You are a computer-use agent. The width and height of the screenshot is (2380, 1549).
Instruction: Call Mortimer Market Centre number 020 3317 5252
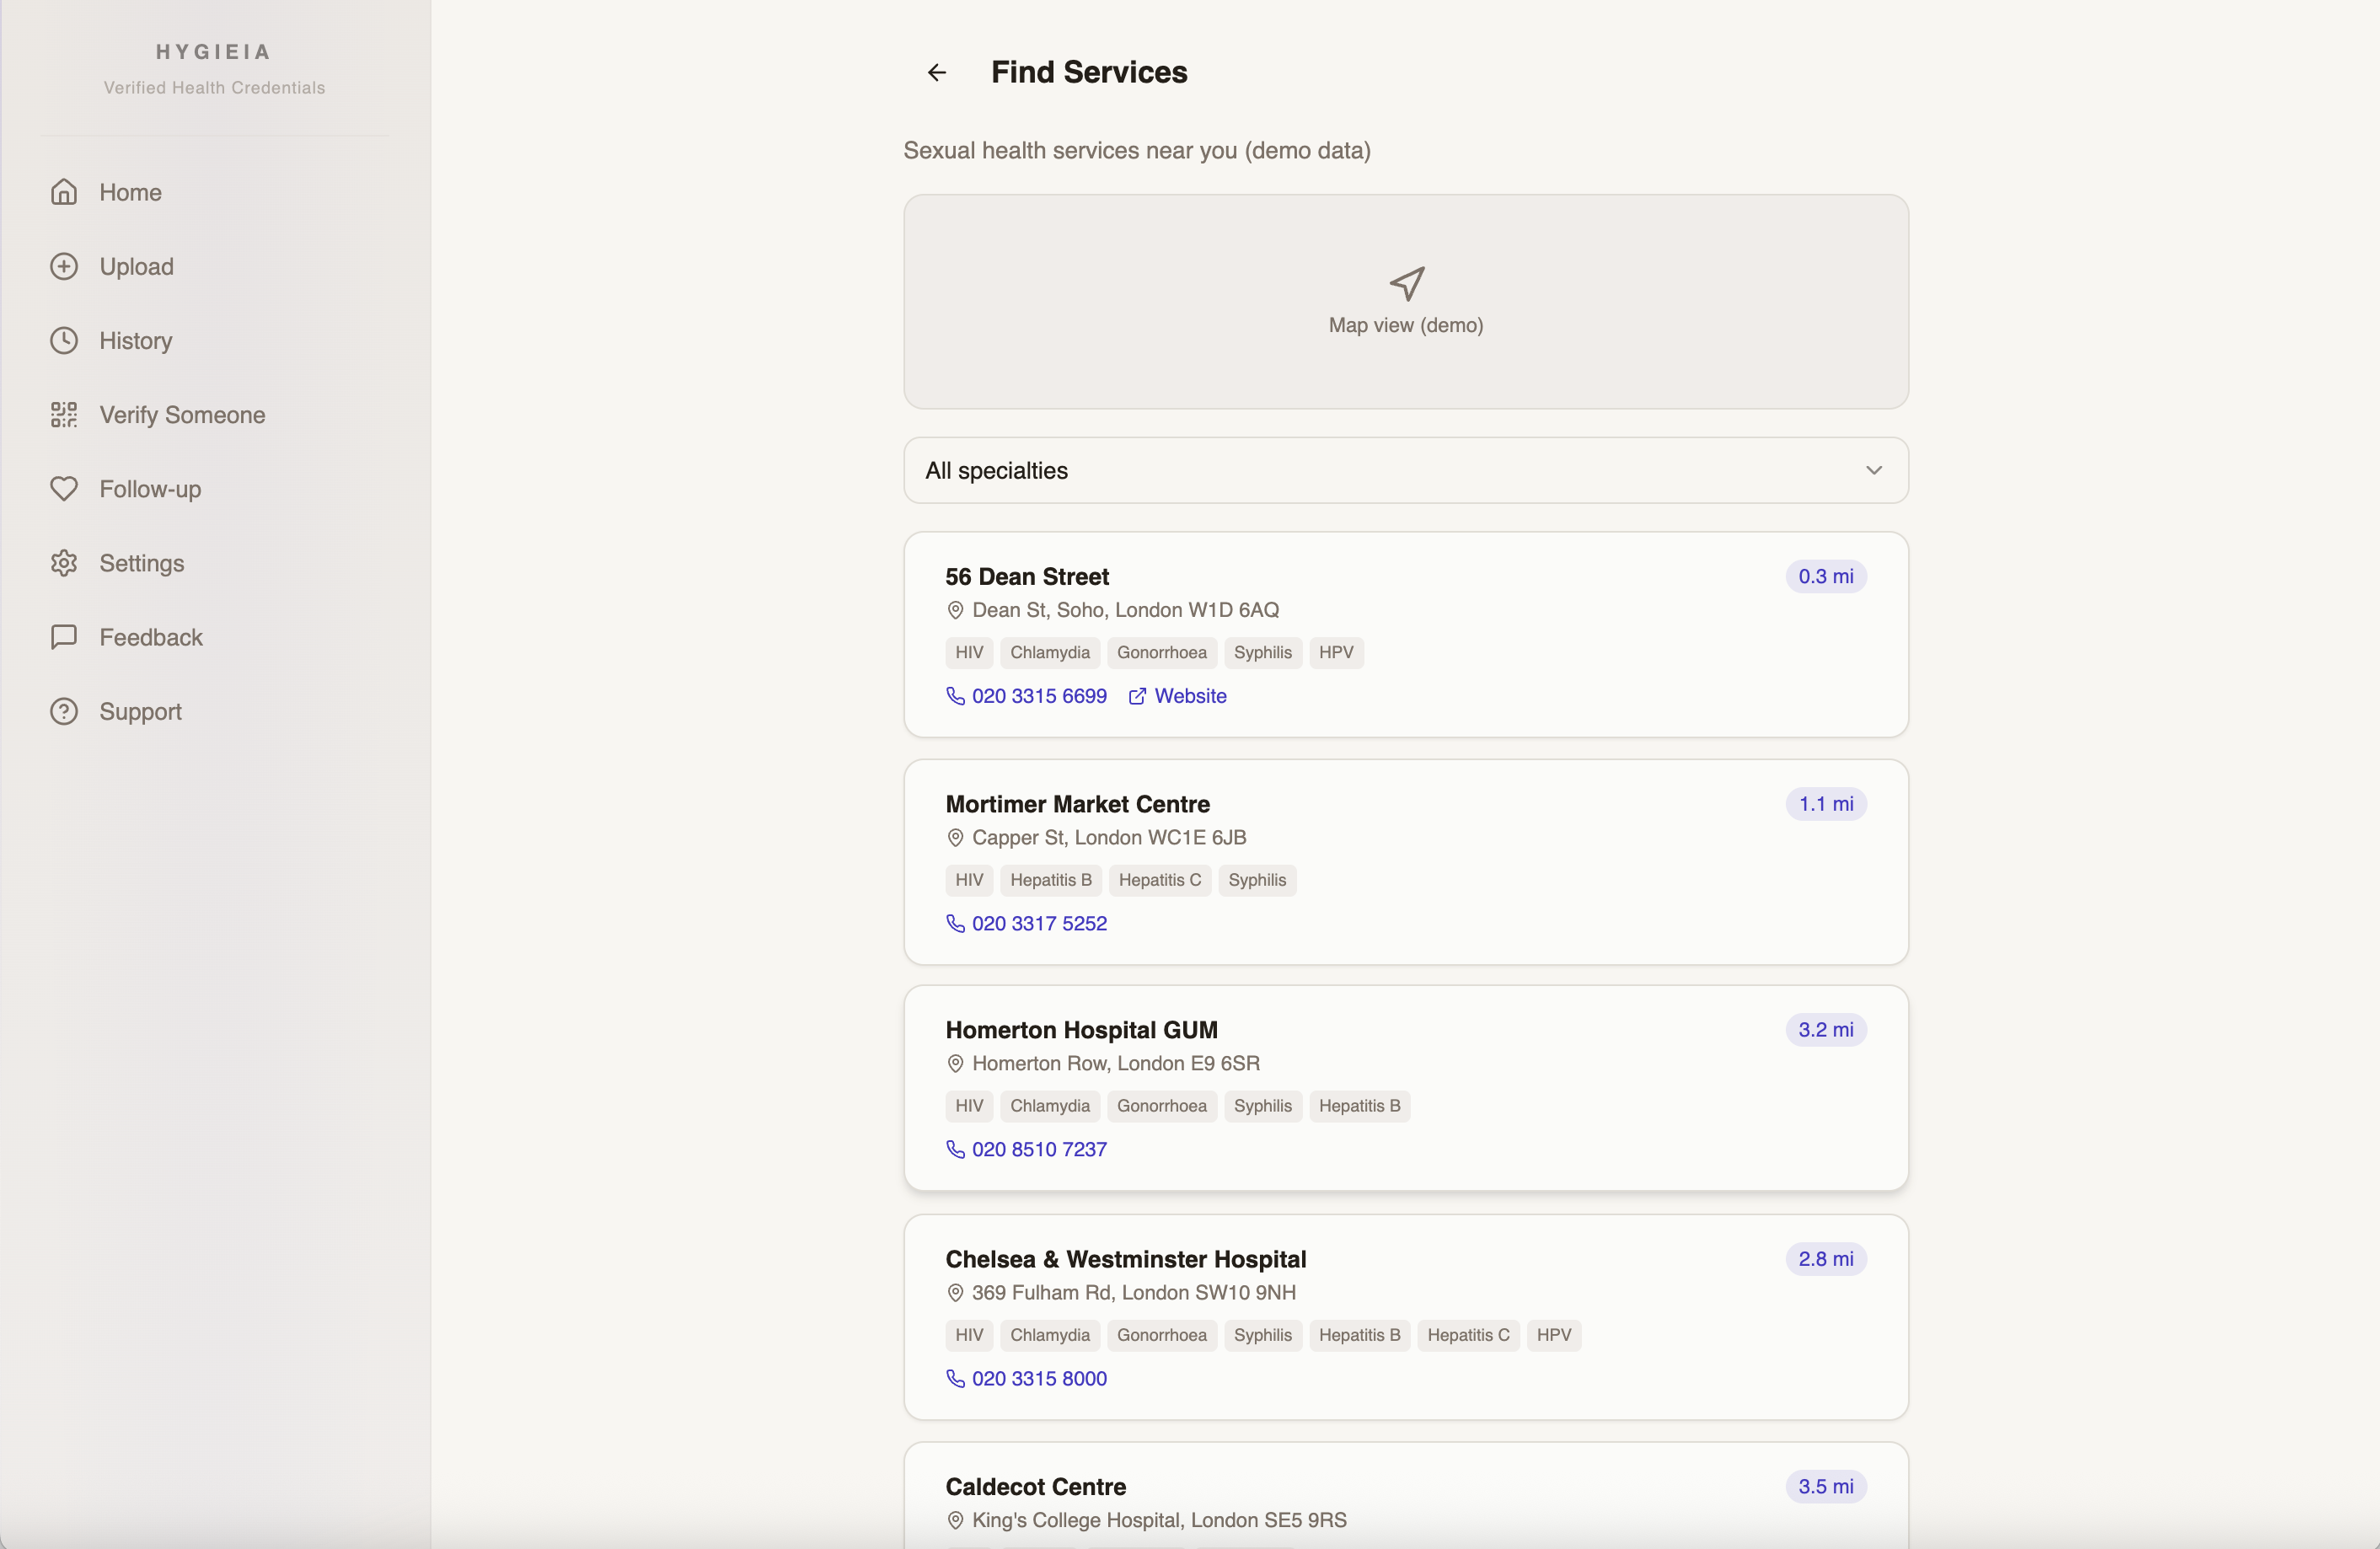point(1038,923)
